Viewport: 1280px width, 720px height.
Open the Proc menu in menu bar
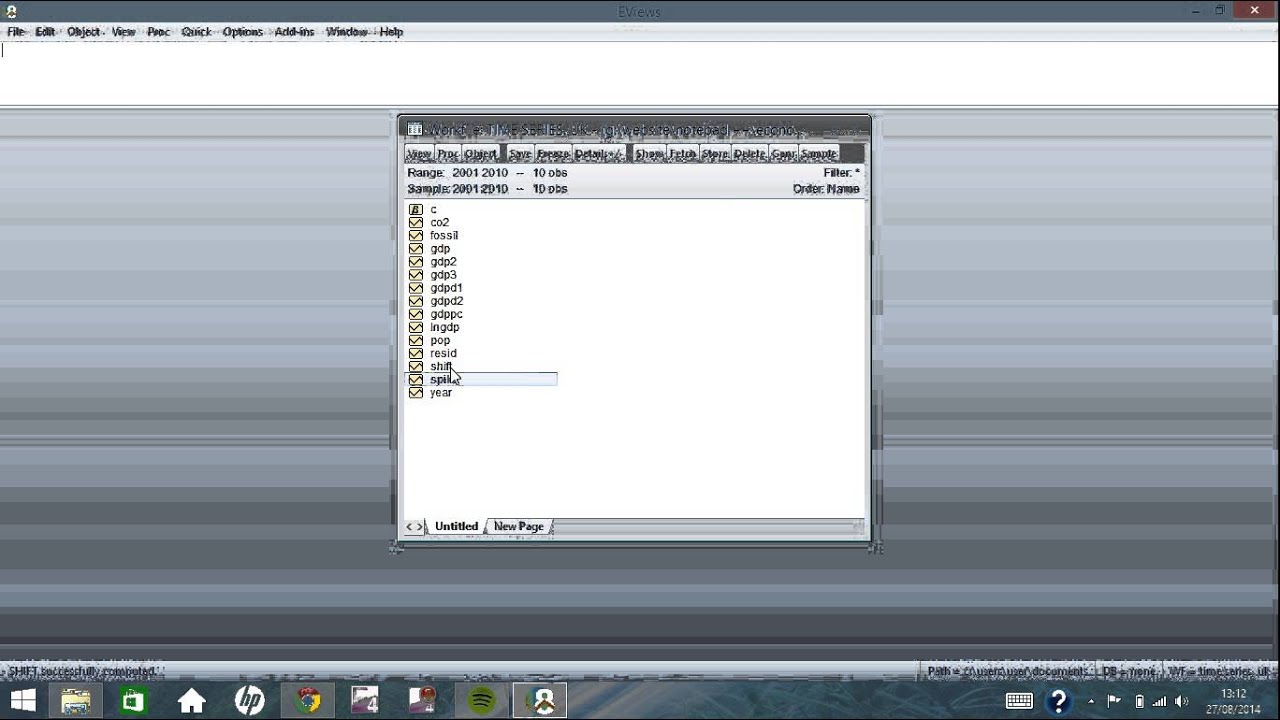(x=159, y=32)
